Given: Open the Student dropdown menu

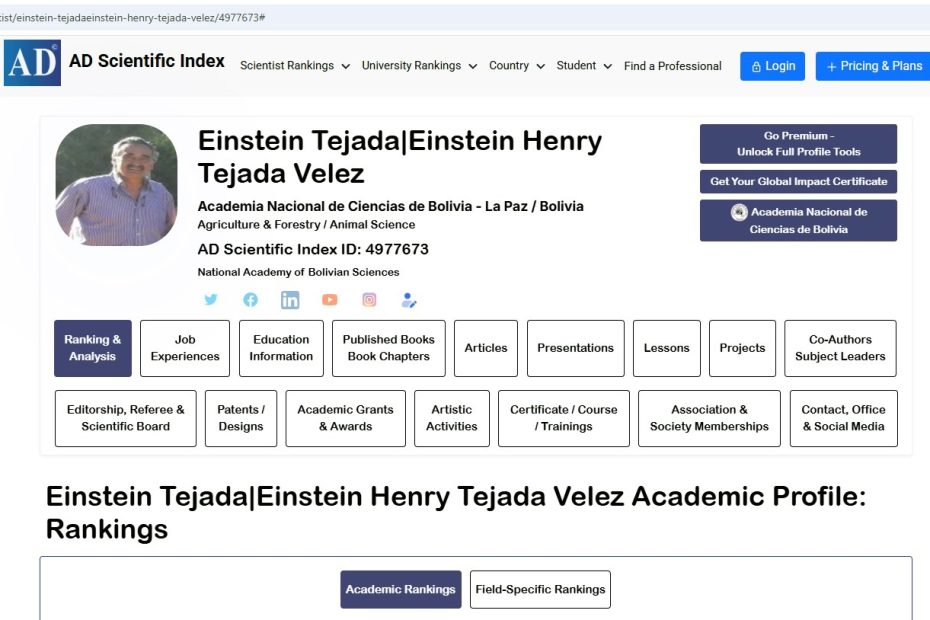Looking at the screenshot, I should (x=584, y=66).
